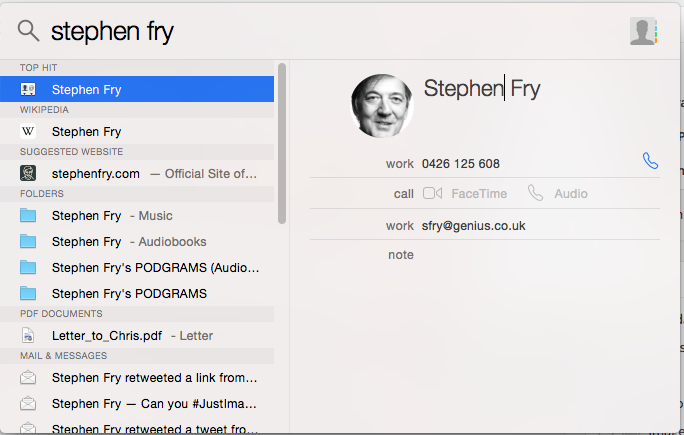Click the Wikipedia W icon
The image size is (684, 435).
coord(28,131)
